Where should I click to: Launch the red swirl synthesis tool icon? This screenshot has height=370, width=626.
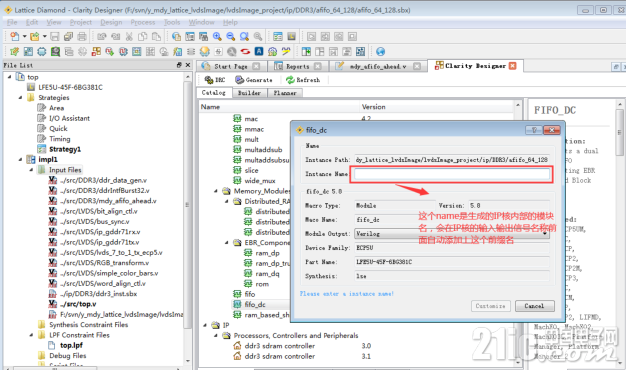(x=245, y=51)
